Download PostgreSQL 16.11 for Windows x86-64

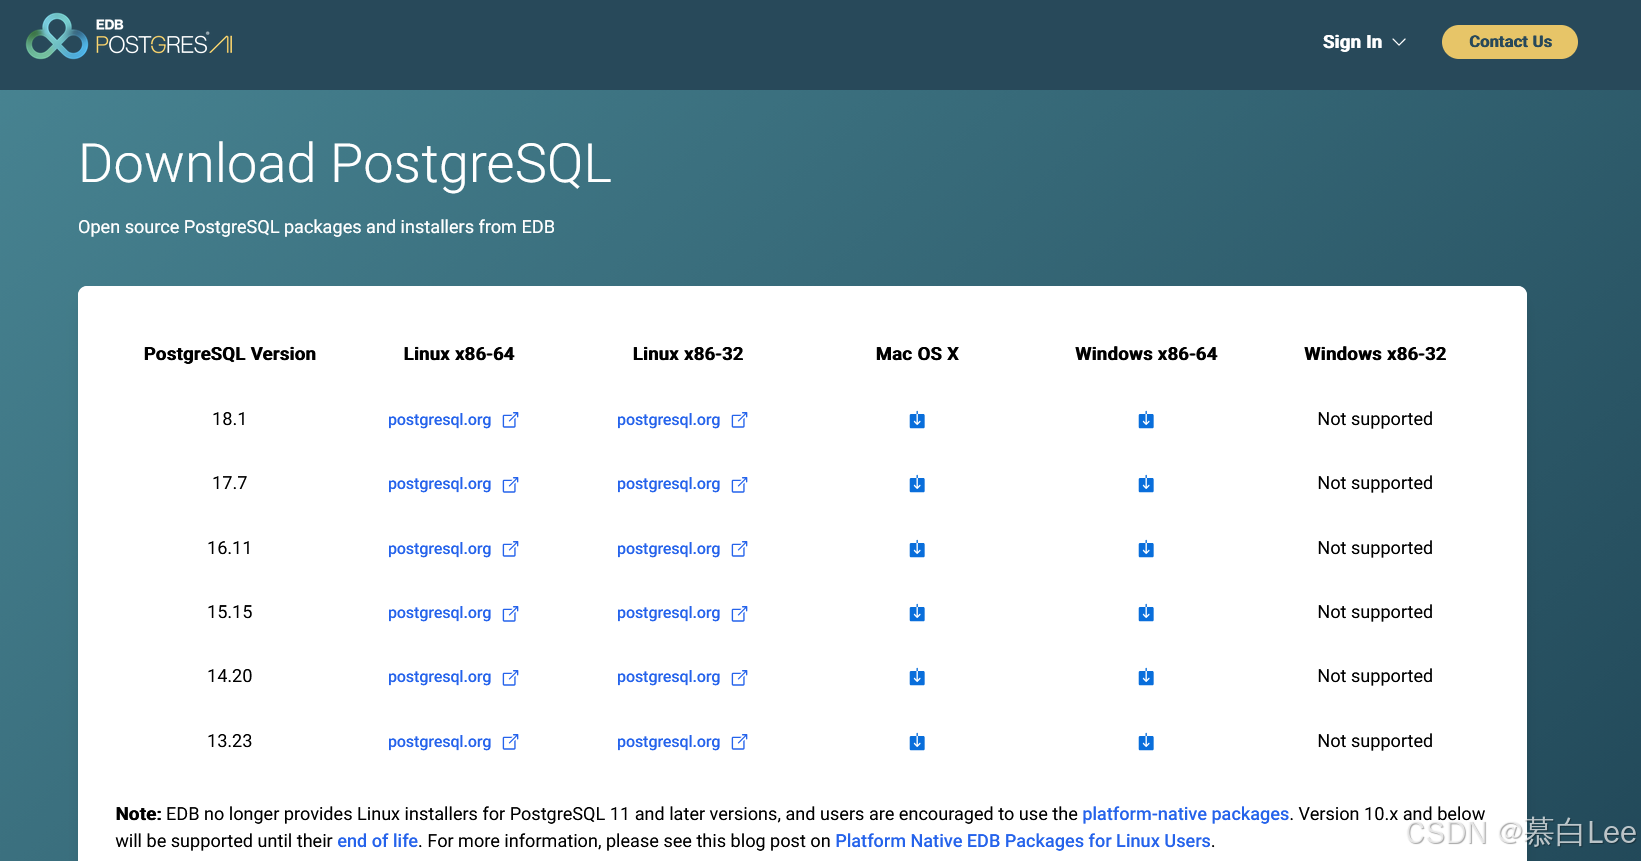1146,549
